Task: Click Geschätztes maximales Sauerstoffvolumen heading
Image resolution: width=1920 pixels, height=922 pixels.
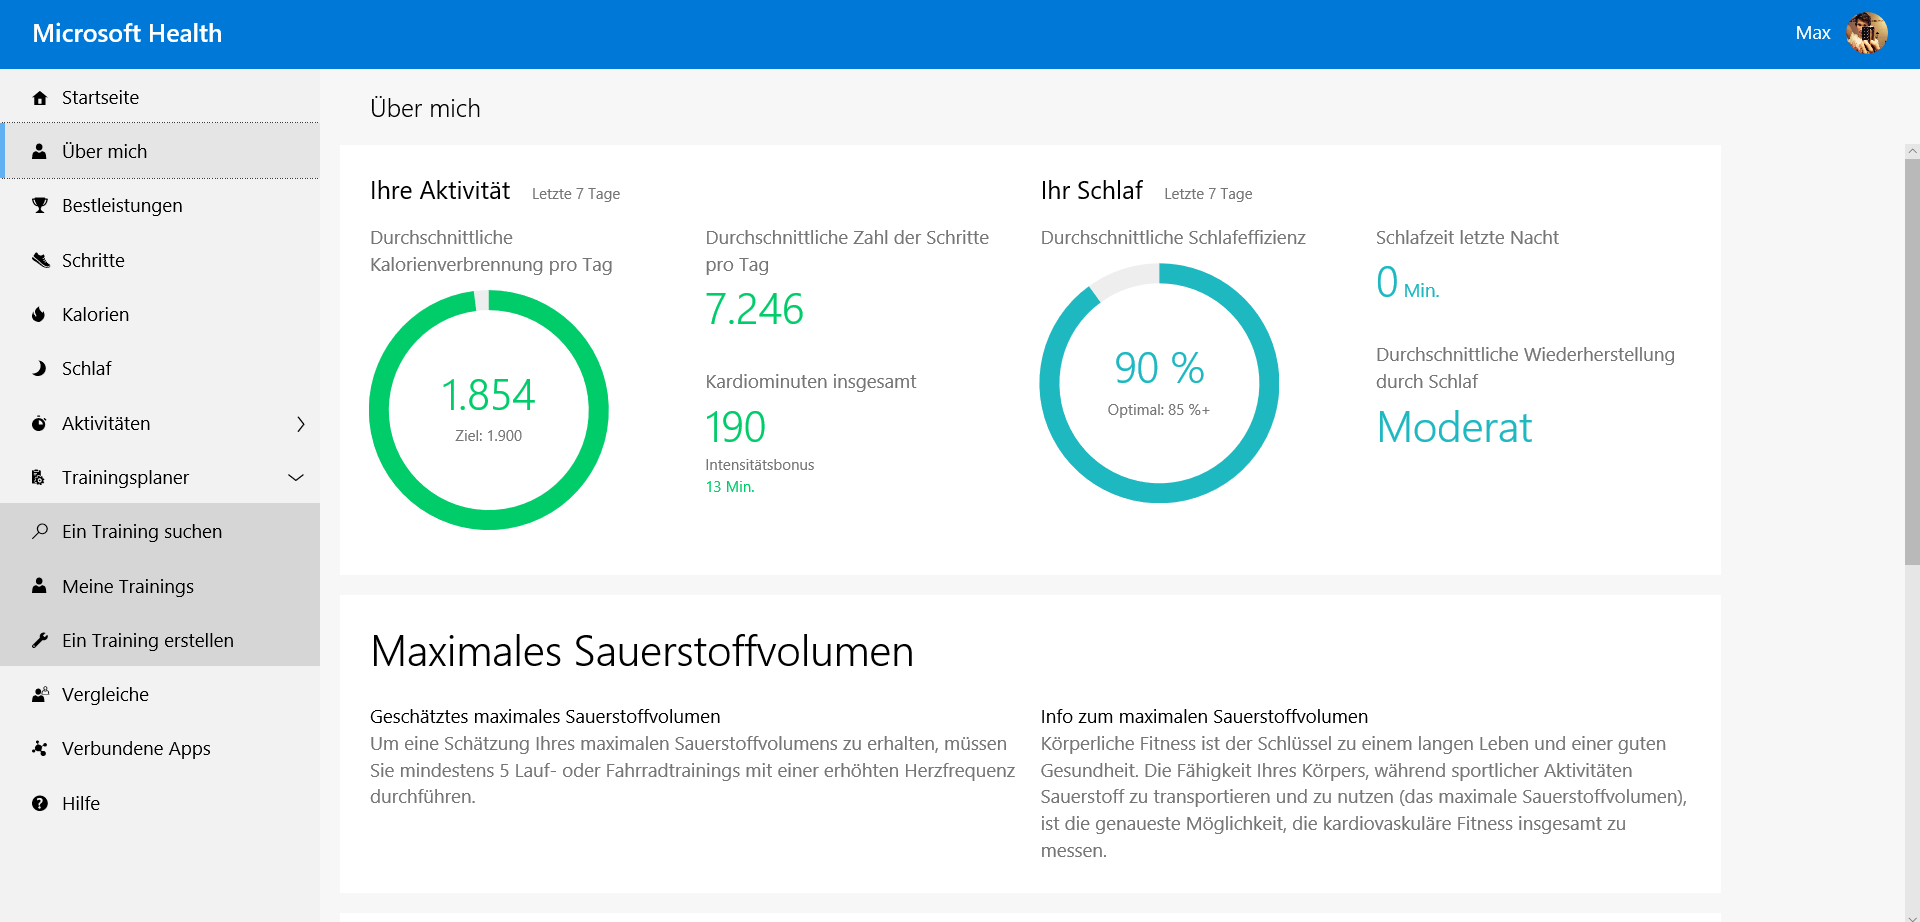Action: pos(545,716)
